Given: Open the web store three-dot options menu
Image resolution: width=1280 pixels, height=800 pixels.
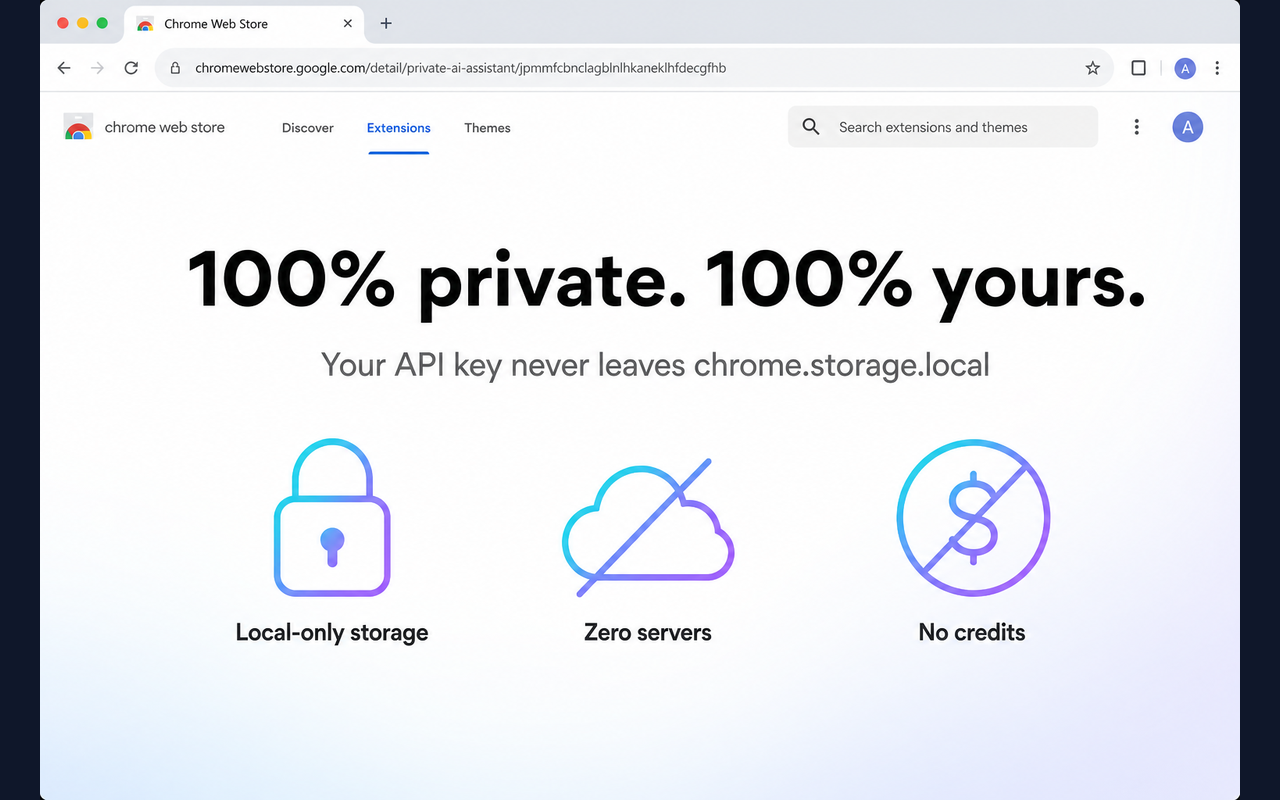Looking at the screenshot, I should [1136, 127].
